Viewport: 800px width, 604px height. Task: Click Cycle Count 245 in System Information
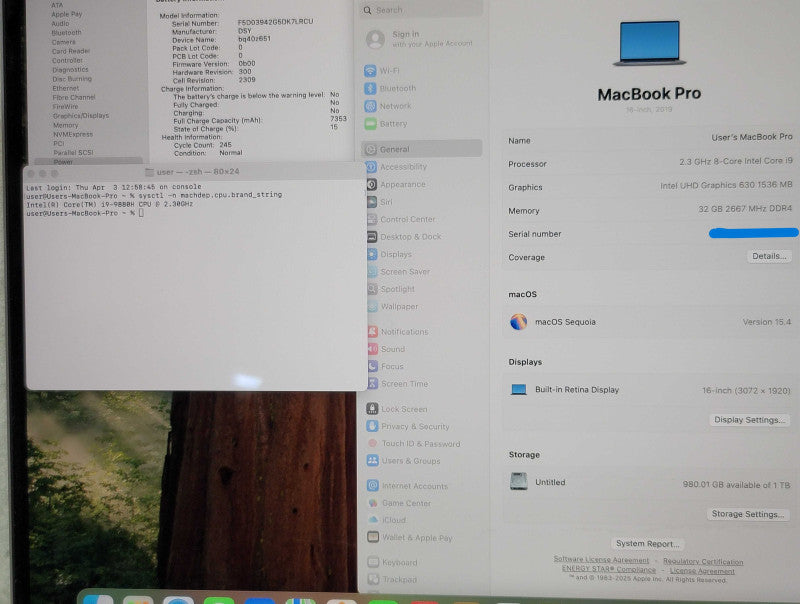pos(203,145)
